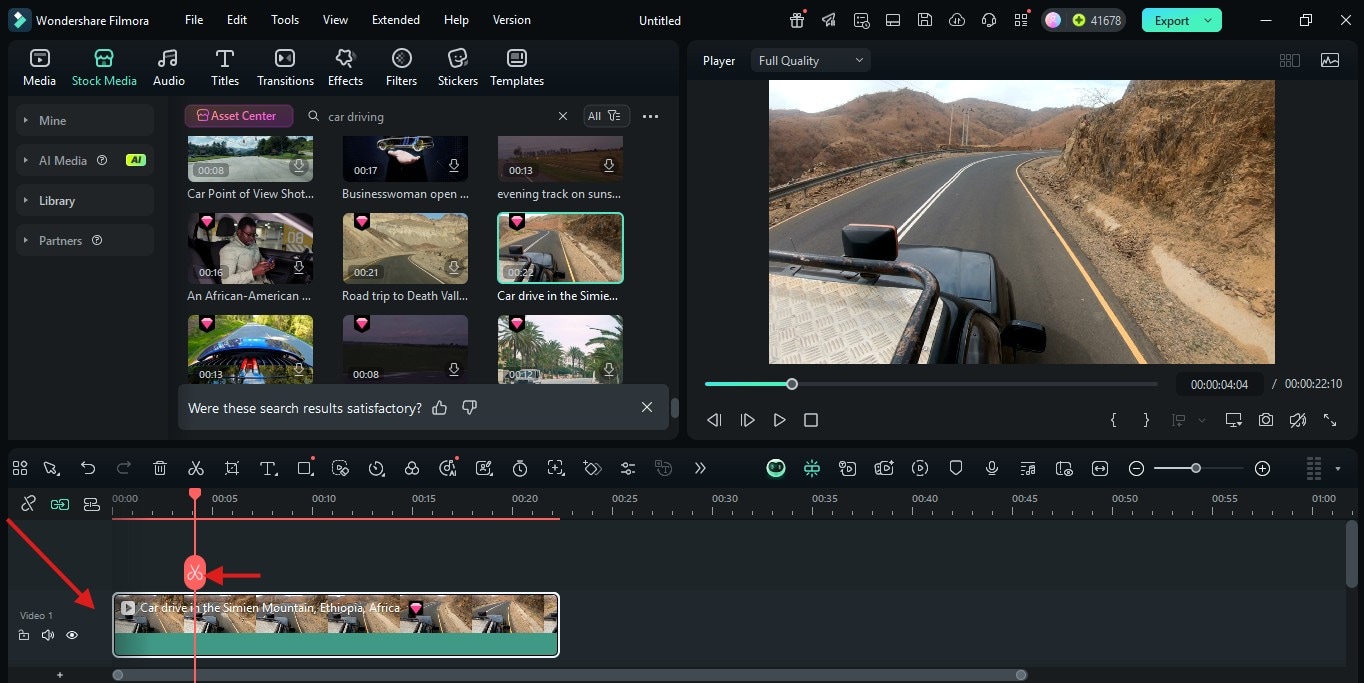Open the Full Quality dropdown
The height and width of the screenshot is (683, 1364).
pos(811,60)
